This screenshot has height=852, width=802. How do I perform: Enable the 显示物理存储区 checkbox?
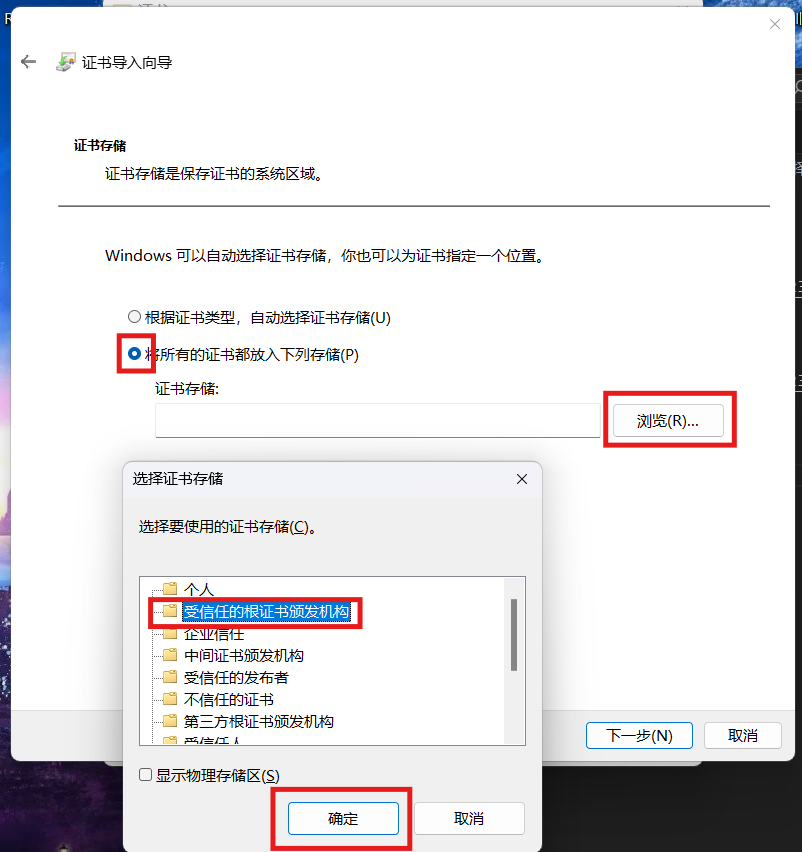tap(145, 775)
